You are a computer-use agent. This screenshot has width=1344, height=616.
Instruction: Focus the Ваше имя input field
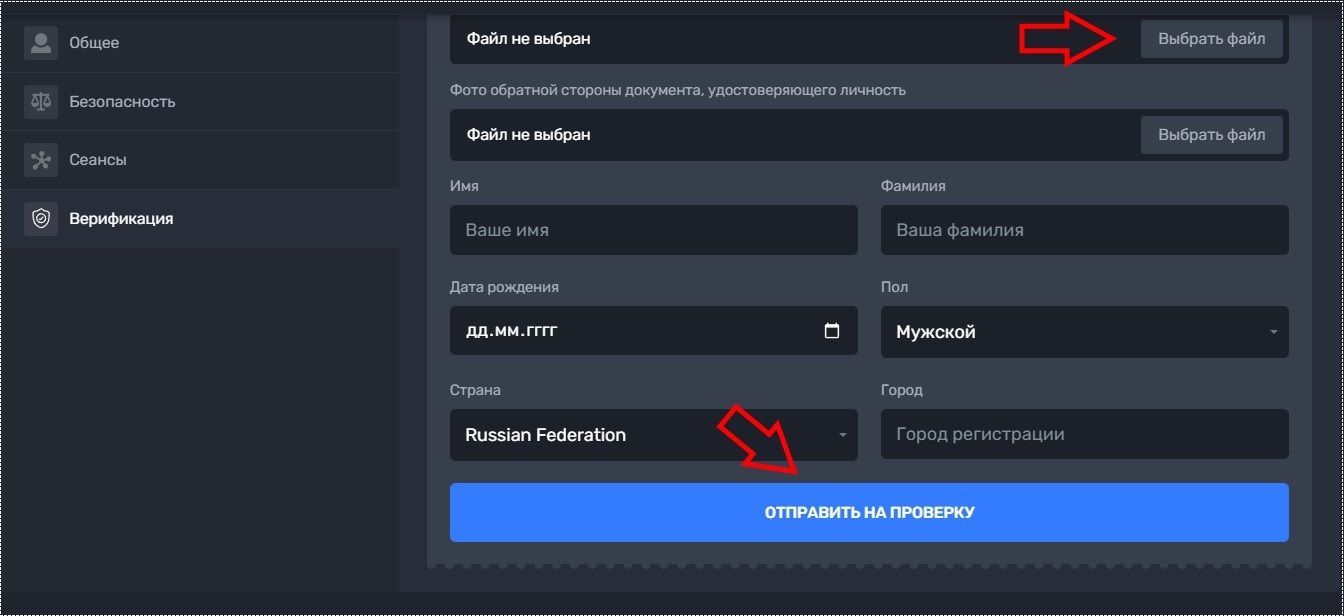point(653,230)
